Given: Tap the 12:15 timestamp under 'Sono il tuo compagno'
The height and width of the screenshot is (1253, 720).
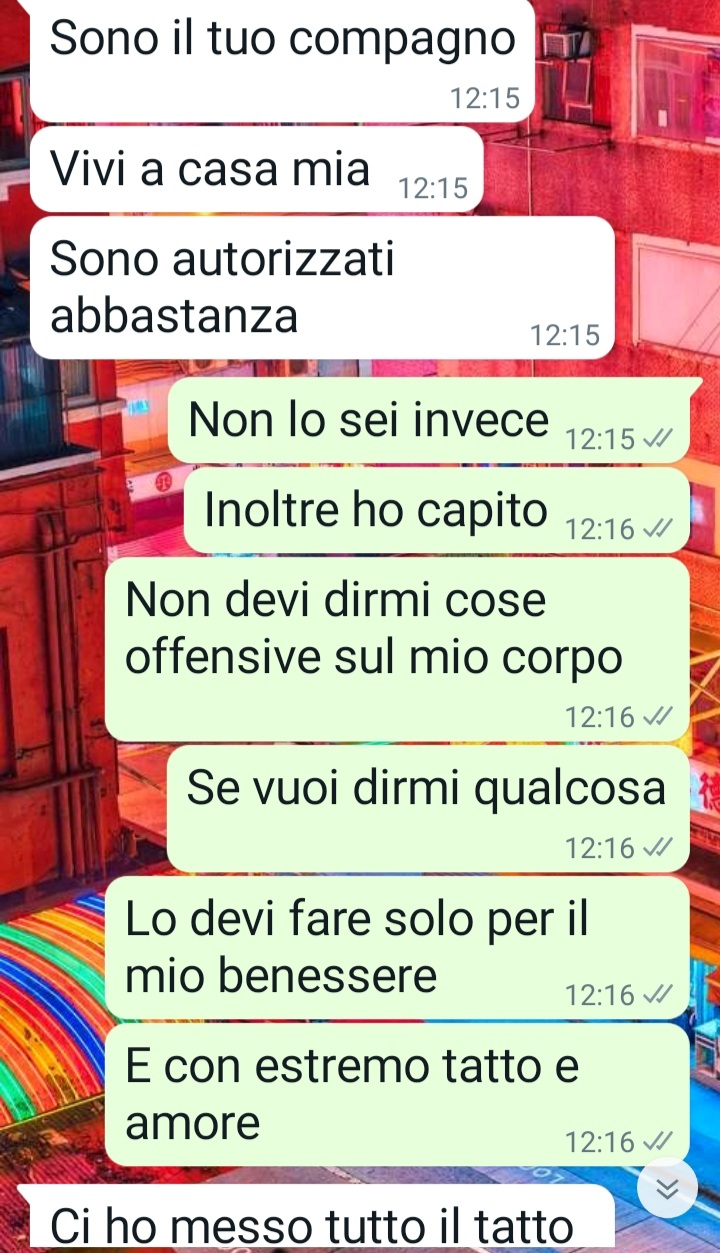Looking at the screenshot, I should click(485, 98).
